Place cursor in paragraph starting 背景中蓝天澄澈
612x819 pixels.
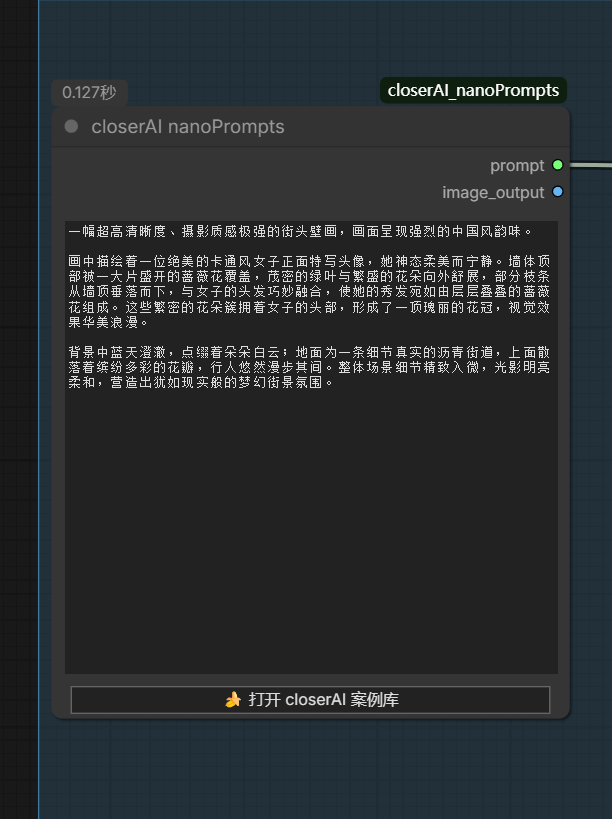pyautogui.click(x=309, y=367)
